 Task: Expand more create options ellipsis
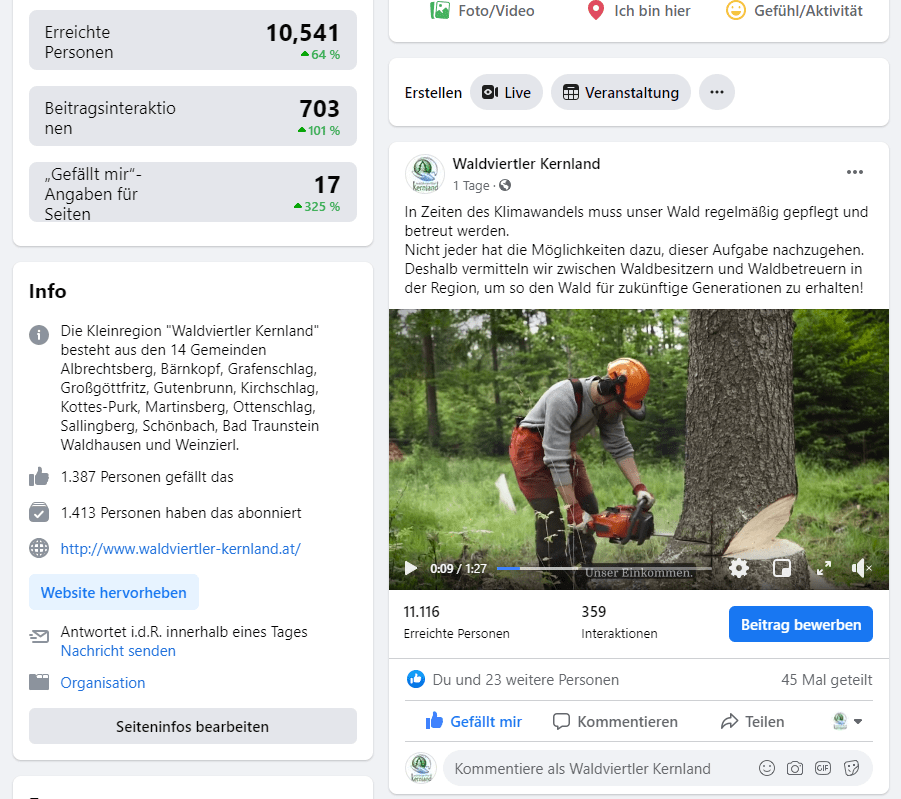[x=716, y=92]
